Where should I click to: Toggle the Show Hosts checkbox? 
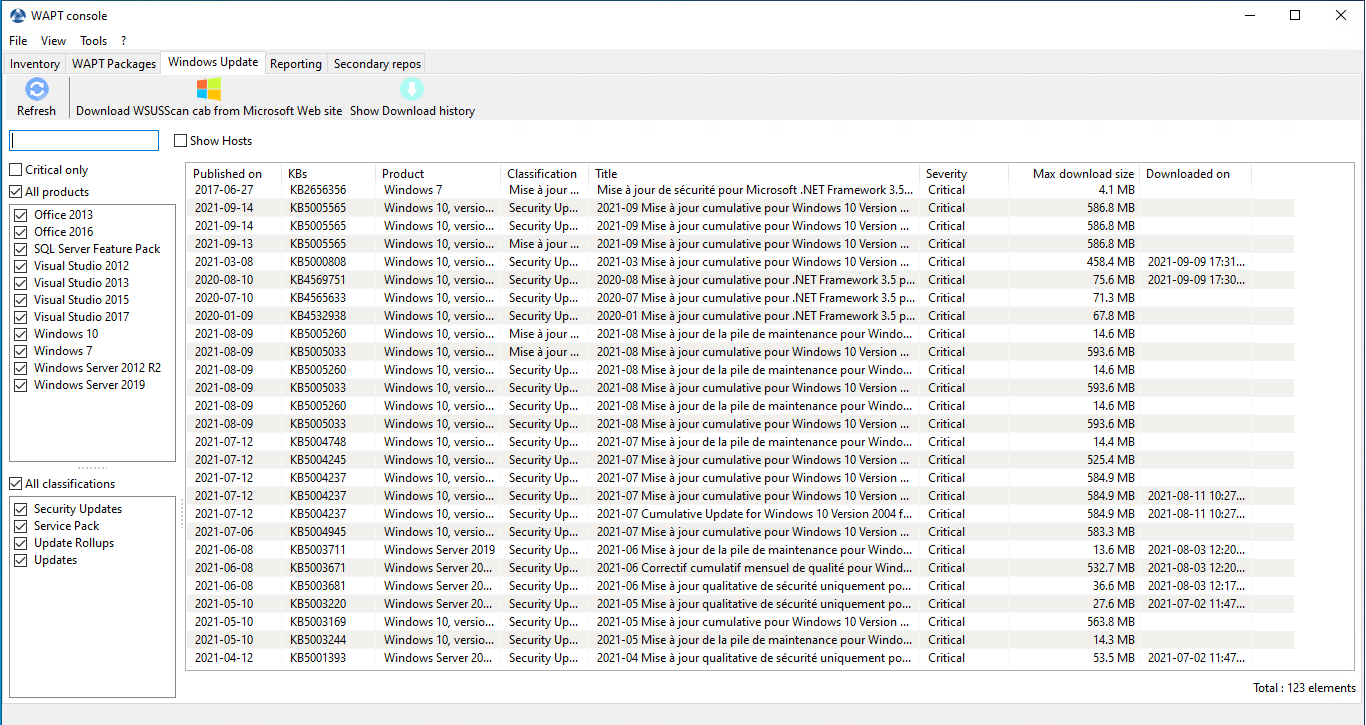(x=181, y=141)
